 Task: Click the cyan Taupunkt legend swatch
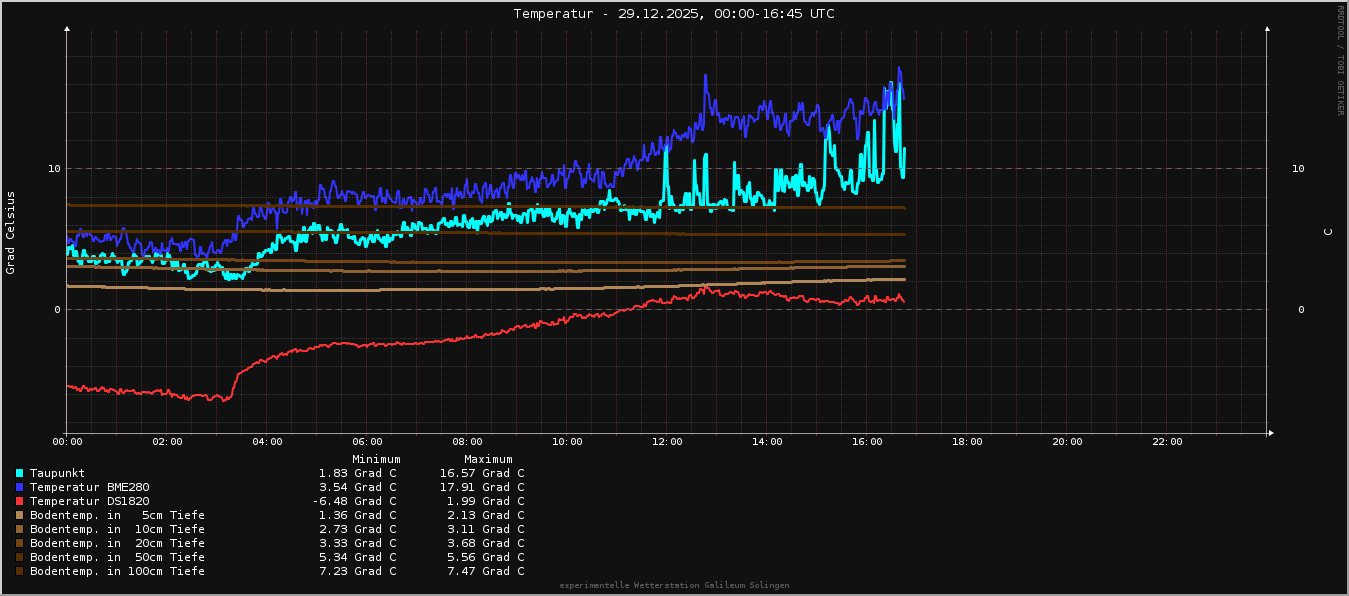(20, 473)
